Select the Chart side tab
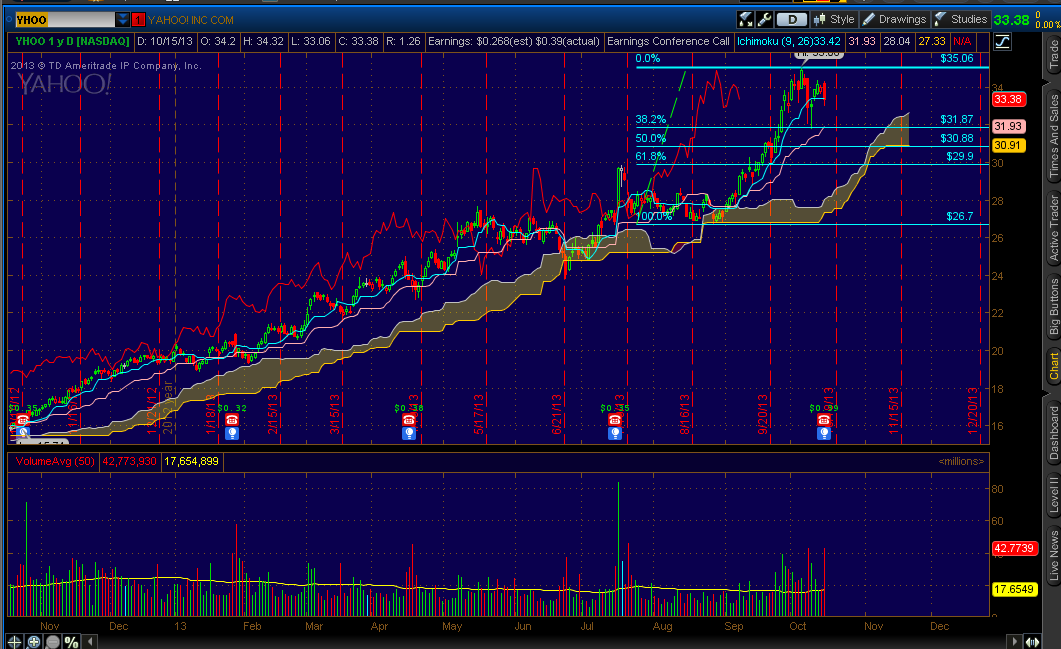This screenshot has height=649, width=1061. point(1053,366)
